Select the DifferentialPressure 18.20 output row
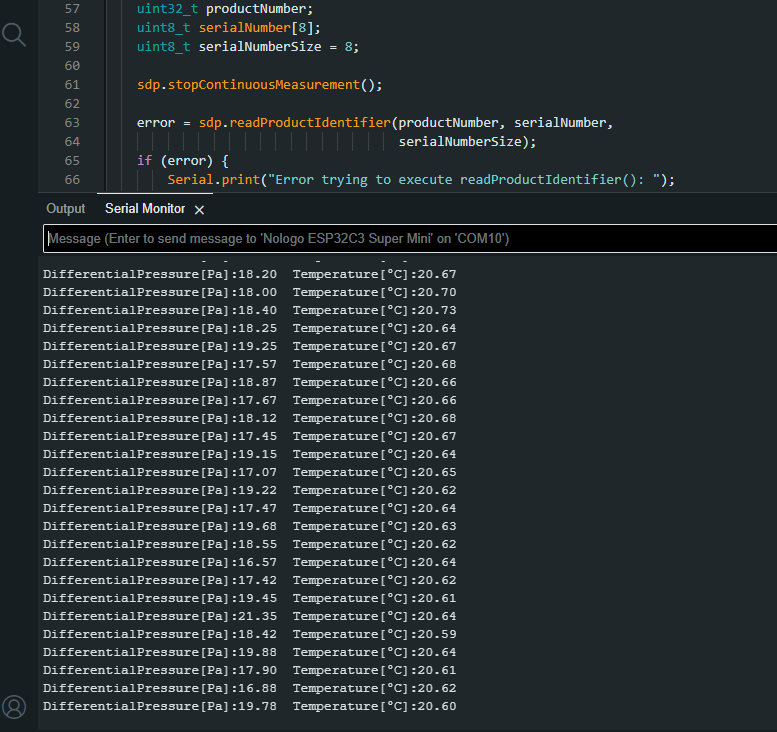777x732 pixels. click(249, 274)
